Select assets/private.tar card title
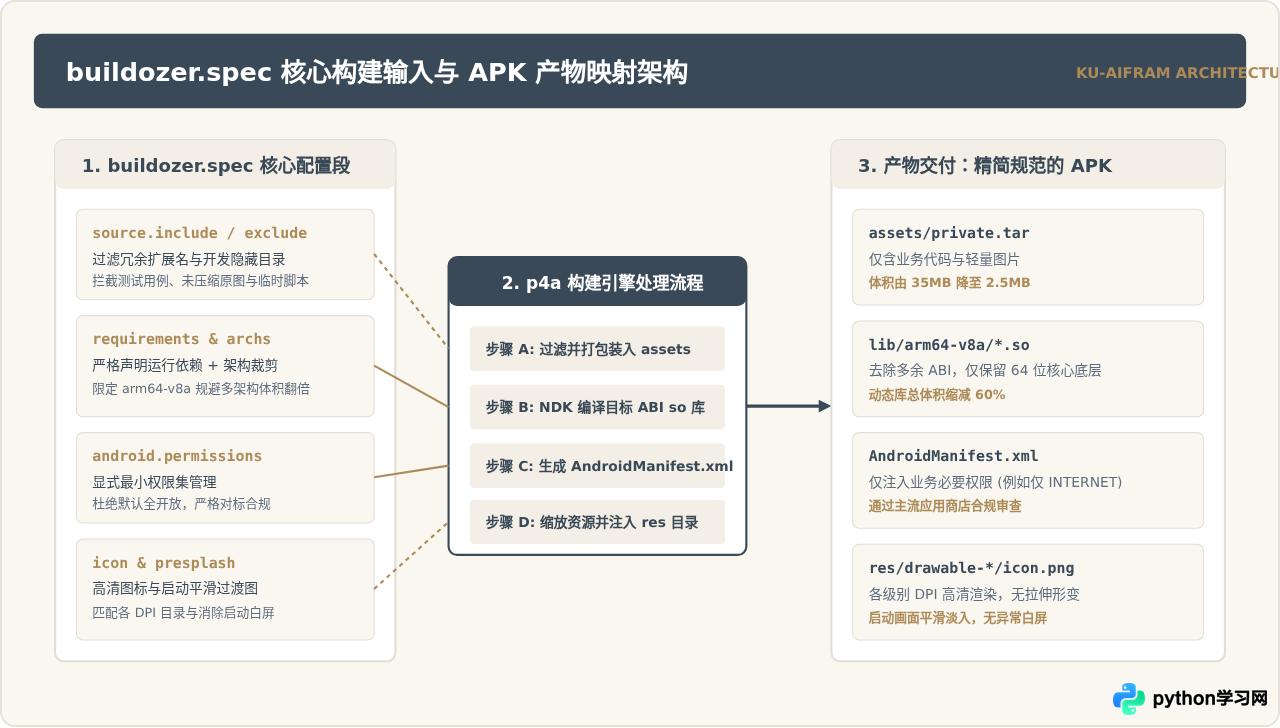 [949, 233]
